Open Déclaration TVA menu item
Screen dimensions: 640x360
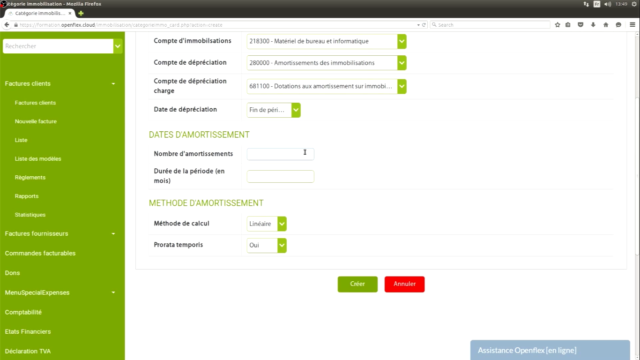pos(28,351)
